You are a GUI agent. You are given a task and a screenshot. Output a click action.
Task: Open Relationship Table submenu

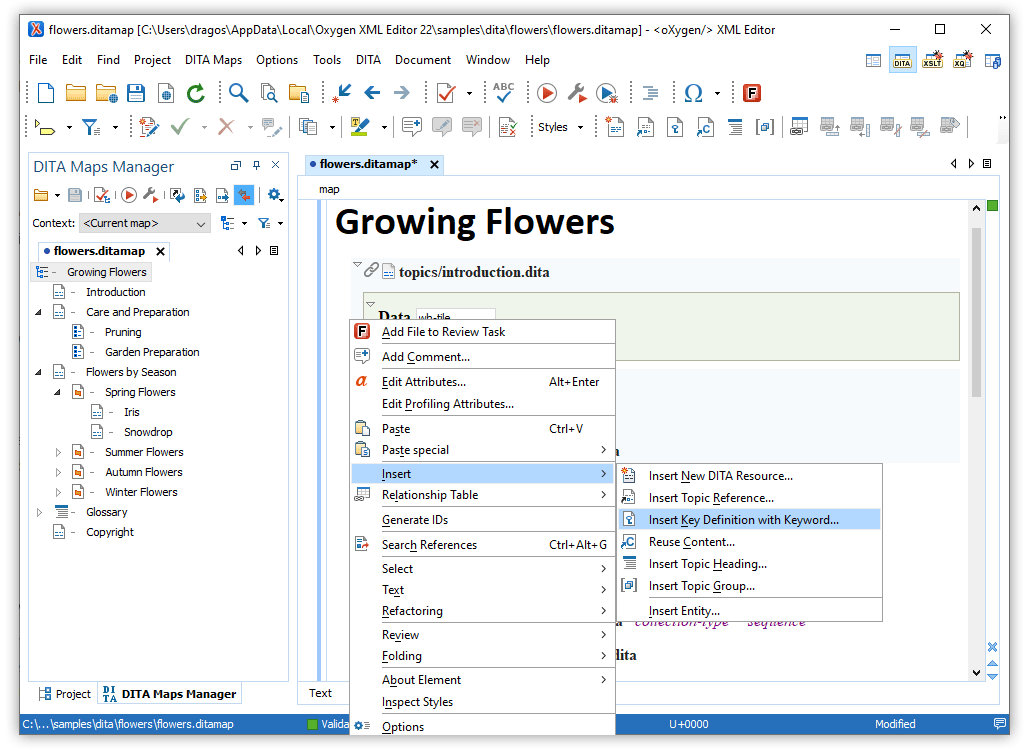point(483,495)
